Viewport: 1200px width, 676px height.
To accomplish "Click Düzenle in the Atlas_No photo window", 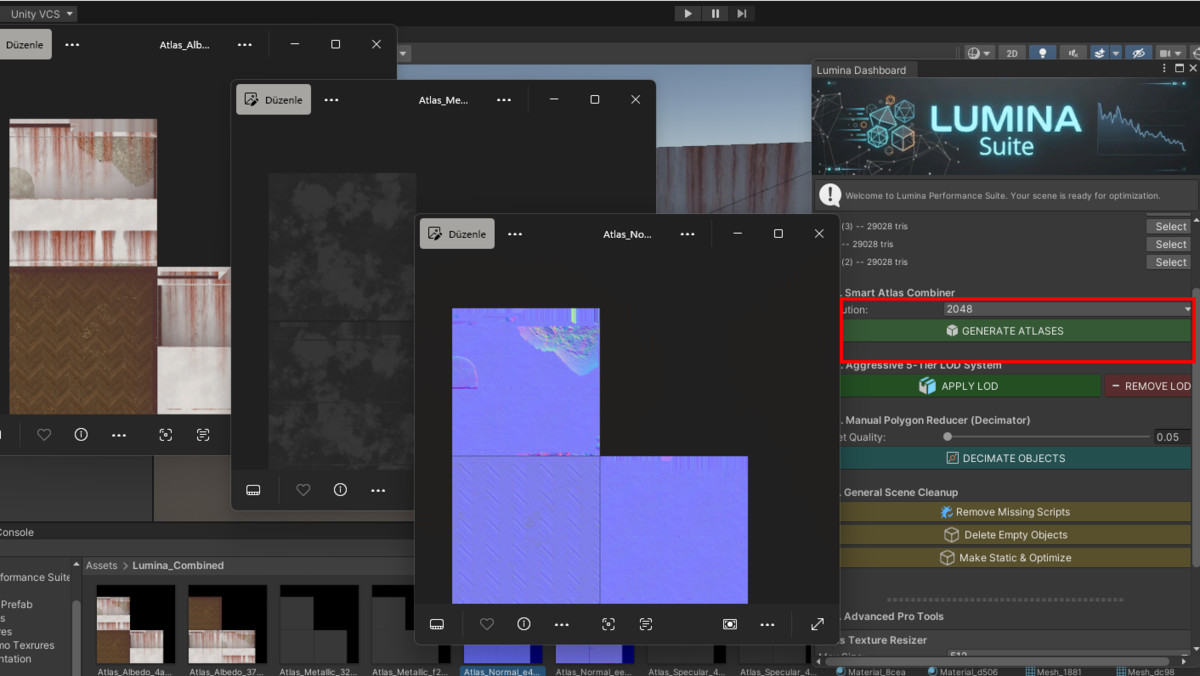I will (x=457, y=234).
